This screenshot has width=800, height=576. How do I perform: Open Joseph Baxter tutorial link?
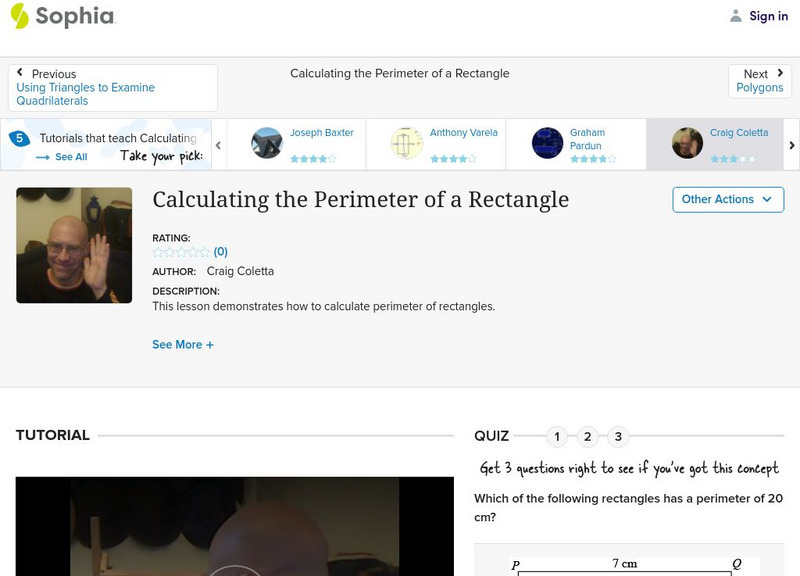[321, 133]
